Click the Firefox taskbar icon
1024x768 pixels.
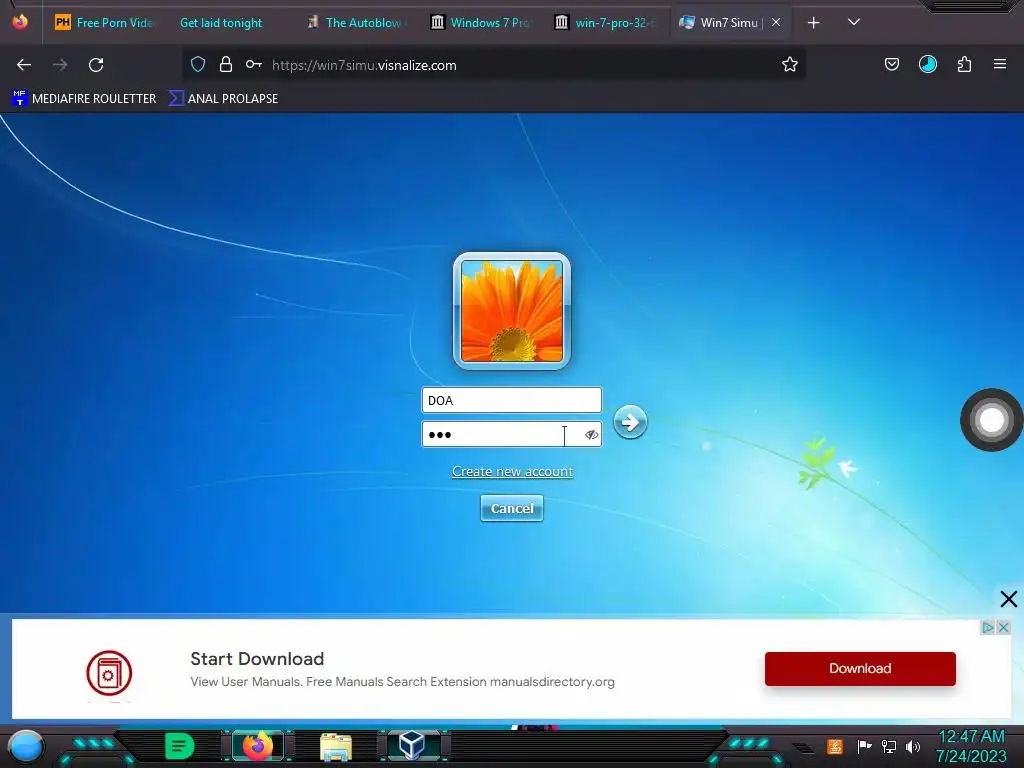click(x=257, y=746)
